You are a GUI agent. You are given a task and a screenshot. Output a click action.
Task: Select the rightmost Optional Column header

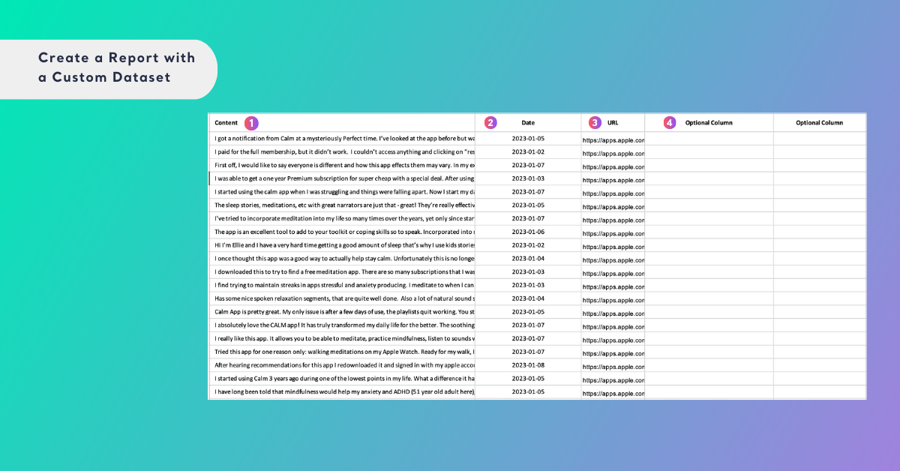click(819, 123)
